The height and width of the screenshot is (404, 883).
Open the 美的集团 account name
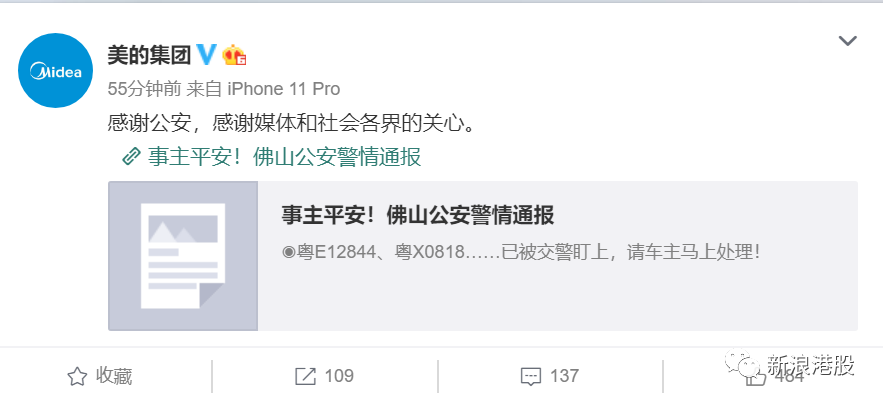150,55
